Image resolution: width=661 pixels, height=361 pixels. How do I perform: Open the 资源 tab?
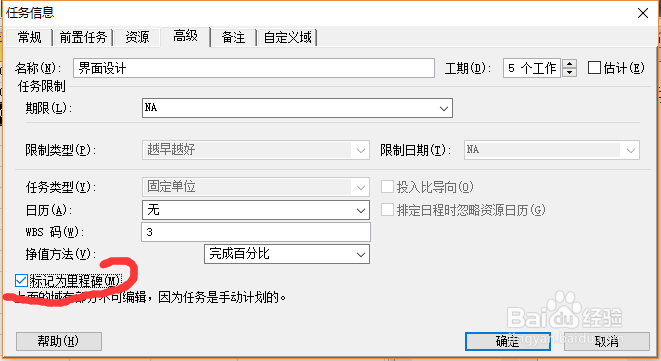tap(137, 38)
